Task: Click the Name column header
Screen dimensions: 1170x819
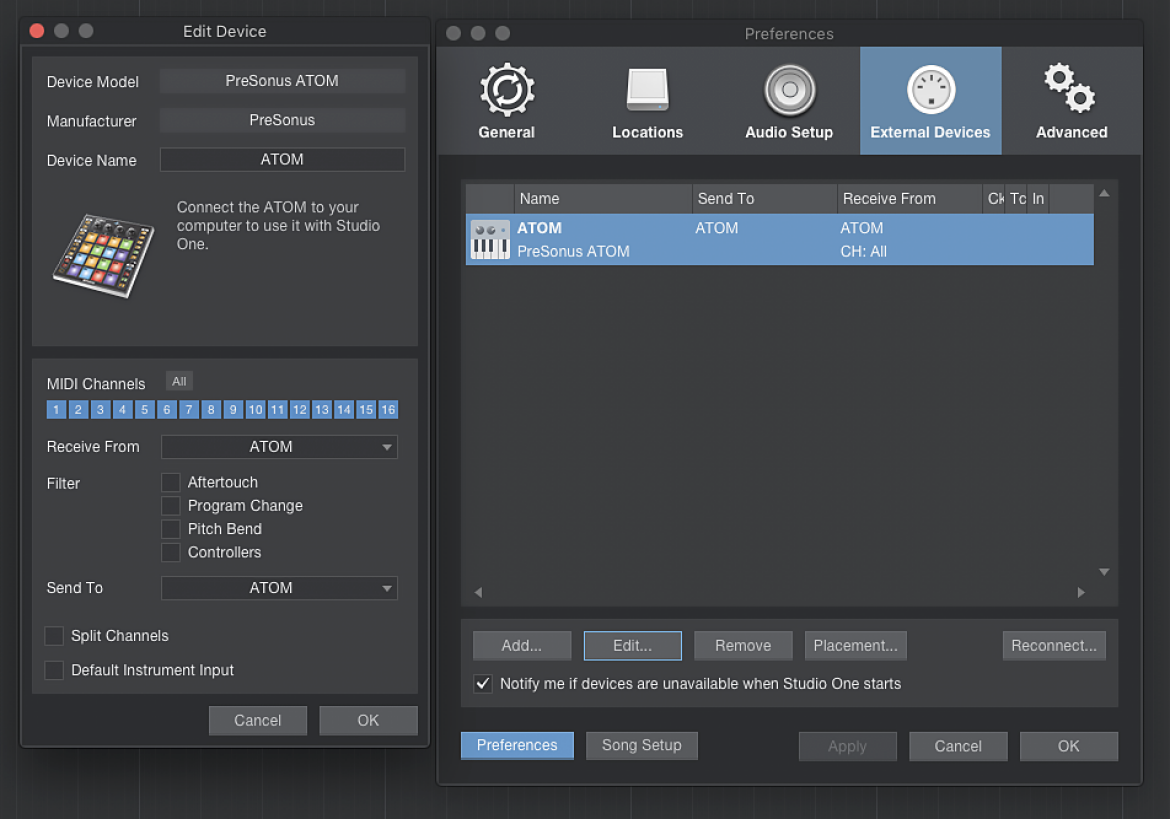Action: [603, 199]
